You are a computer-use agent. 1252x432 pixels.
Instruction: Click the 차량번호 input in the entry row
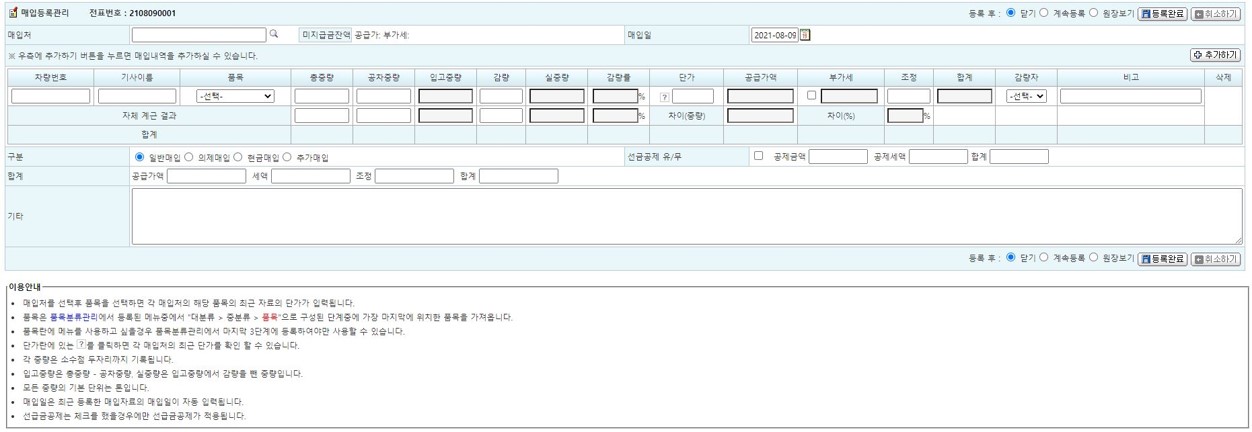click(50, 97)
